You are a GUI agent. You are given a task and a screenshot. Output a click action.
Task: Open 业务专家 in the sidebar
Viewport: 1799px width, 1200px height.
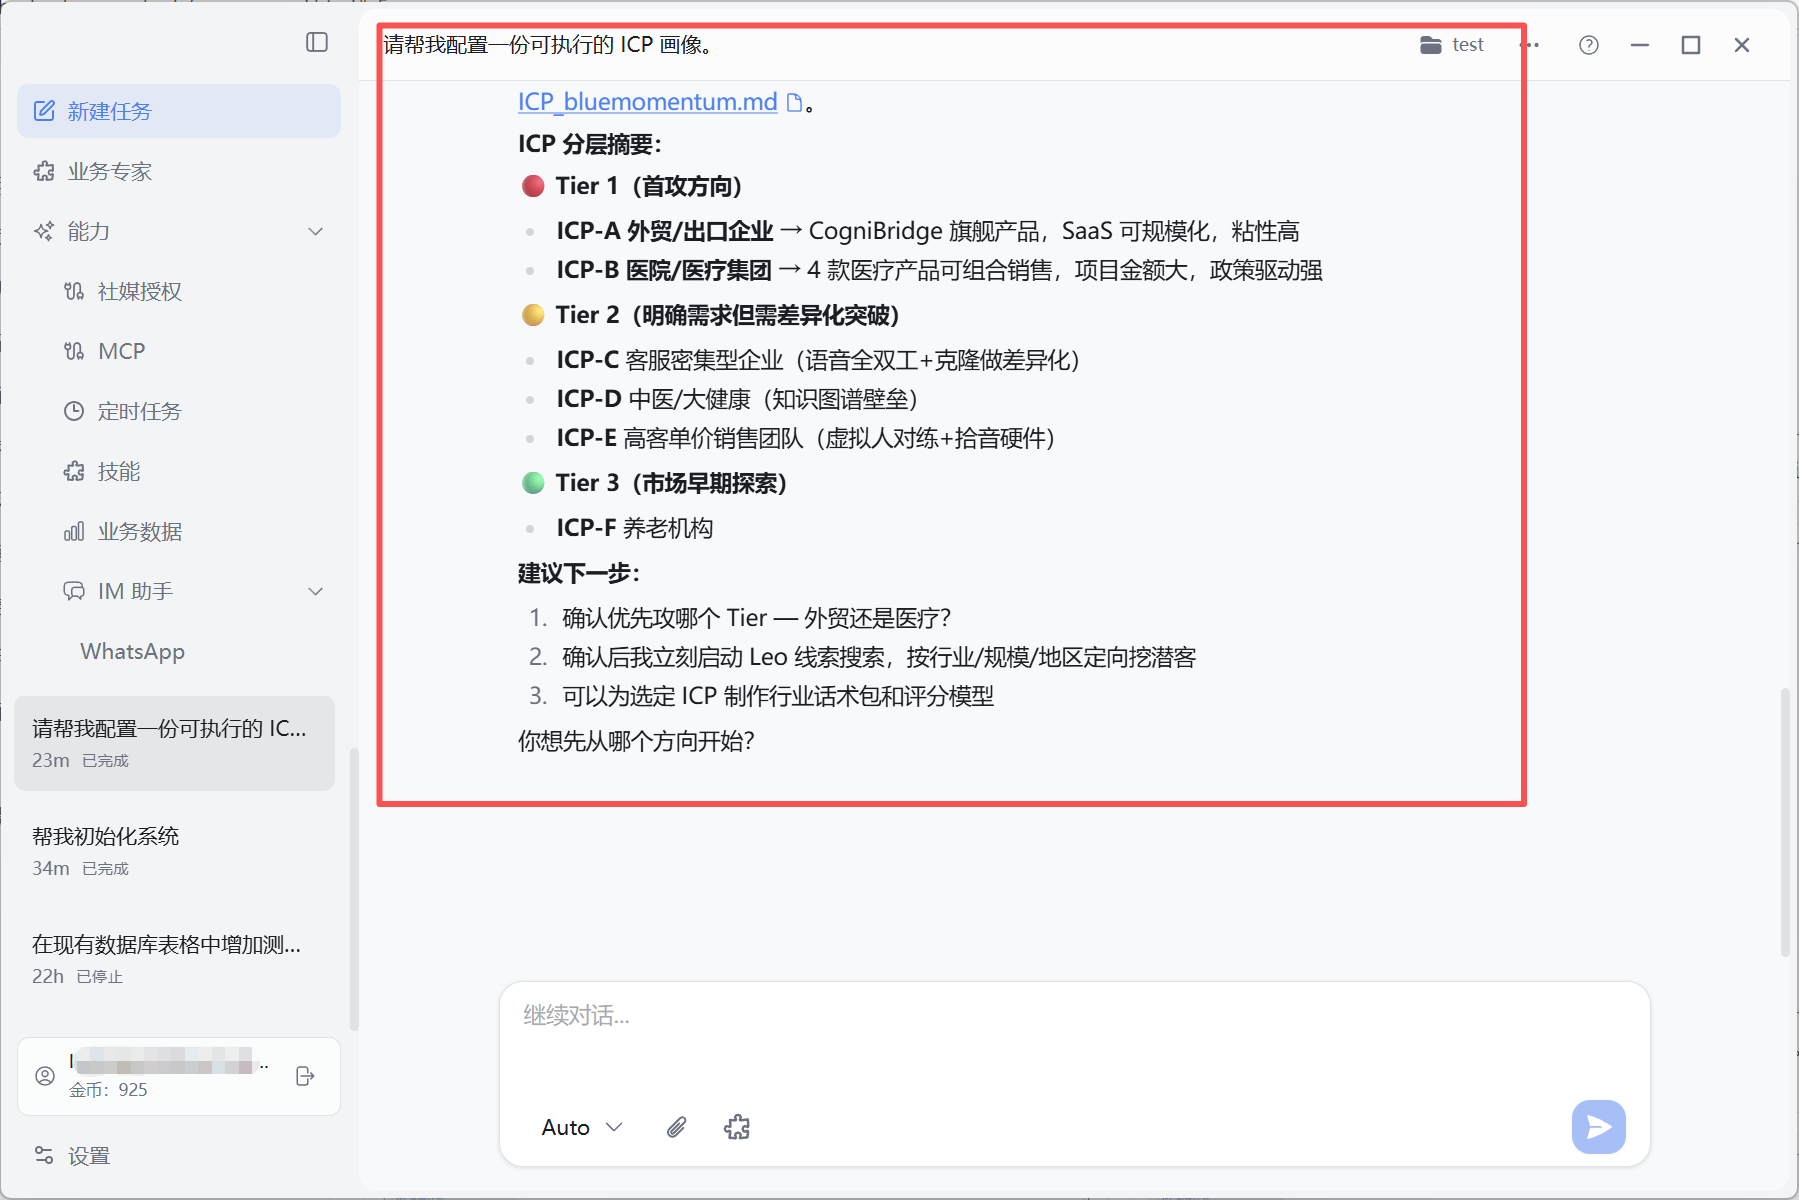tap(179, 171)
